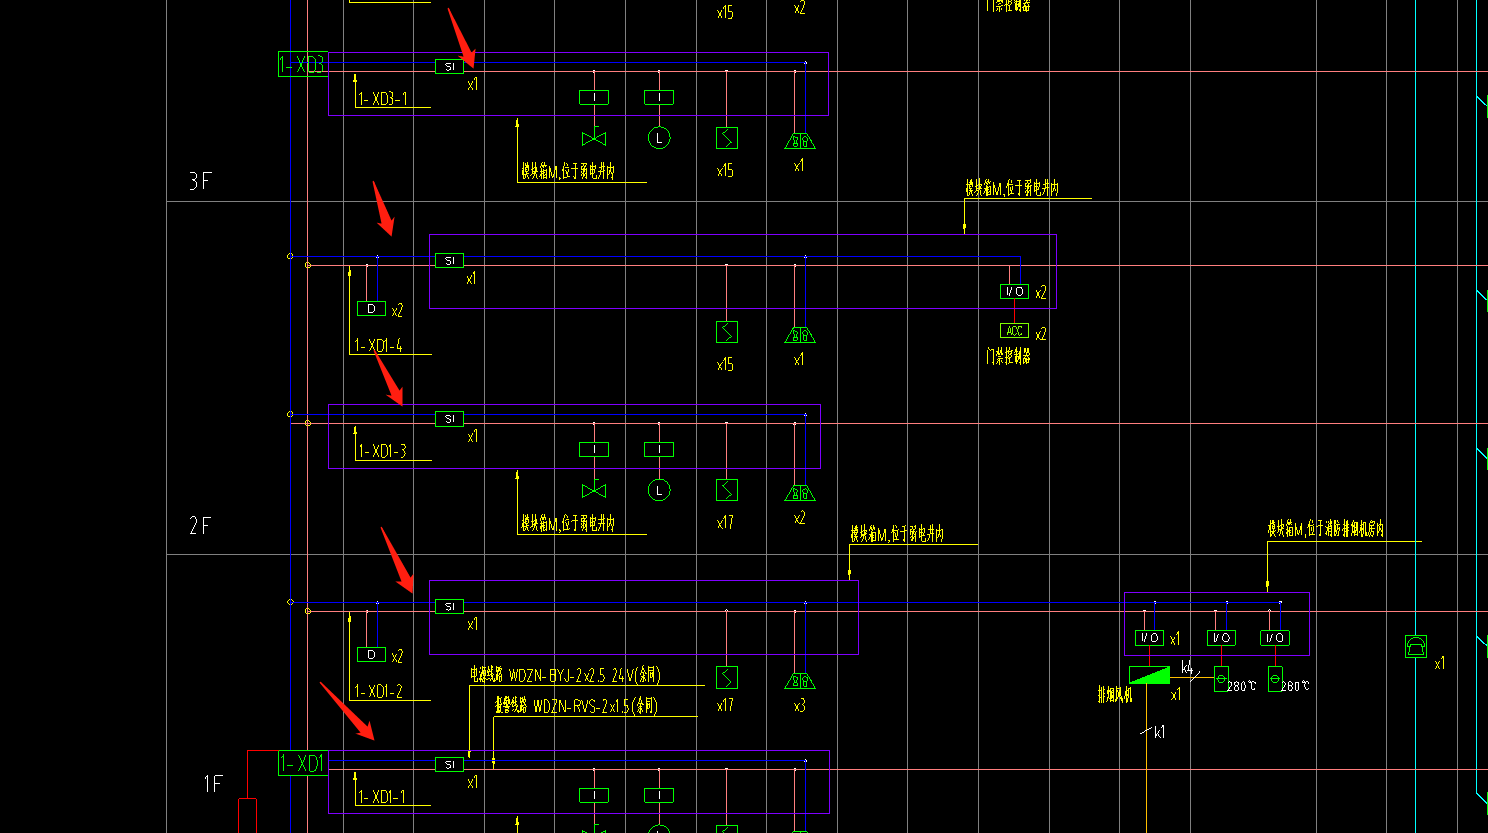The height and width of the screenshot is (833, 1488).
Task: Select the D display box above 1-XD1-4
Action: 371,309
